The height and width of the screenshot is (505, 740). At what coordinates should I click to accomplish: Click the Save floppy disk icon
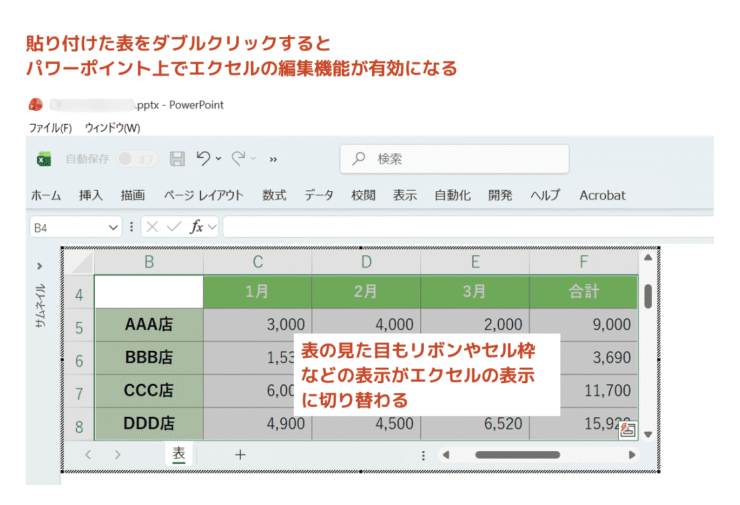pos(177,159)
